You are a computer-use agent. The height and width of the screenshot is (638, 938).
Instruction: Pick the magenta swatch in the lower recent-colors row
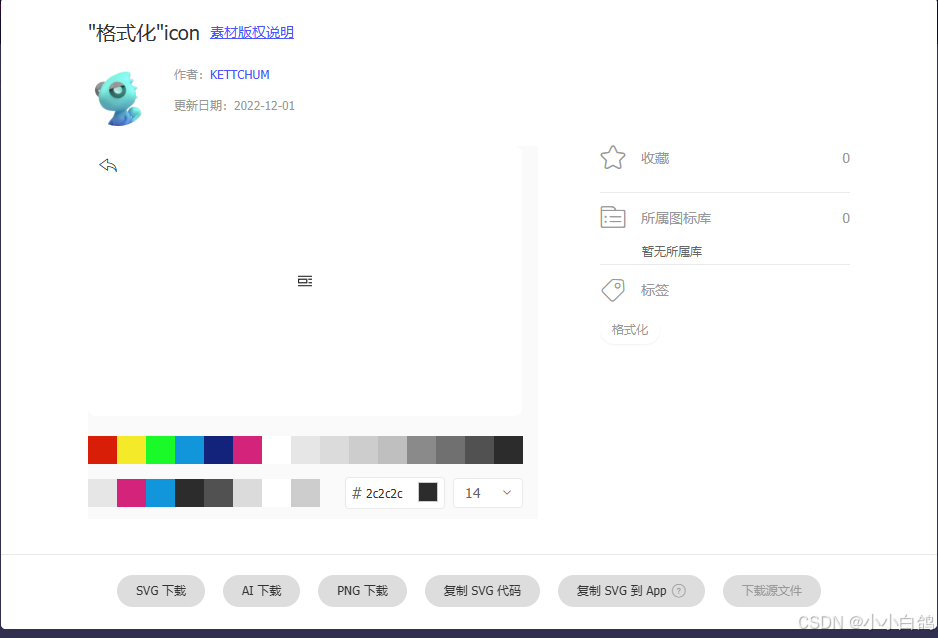pos(132,493)
